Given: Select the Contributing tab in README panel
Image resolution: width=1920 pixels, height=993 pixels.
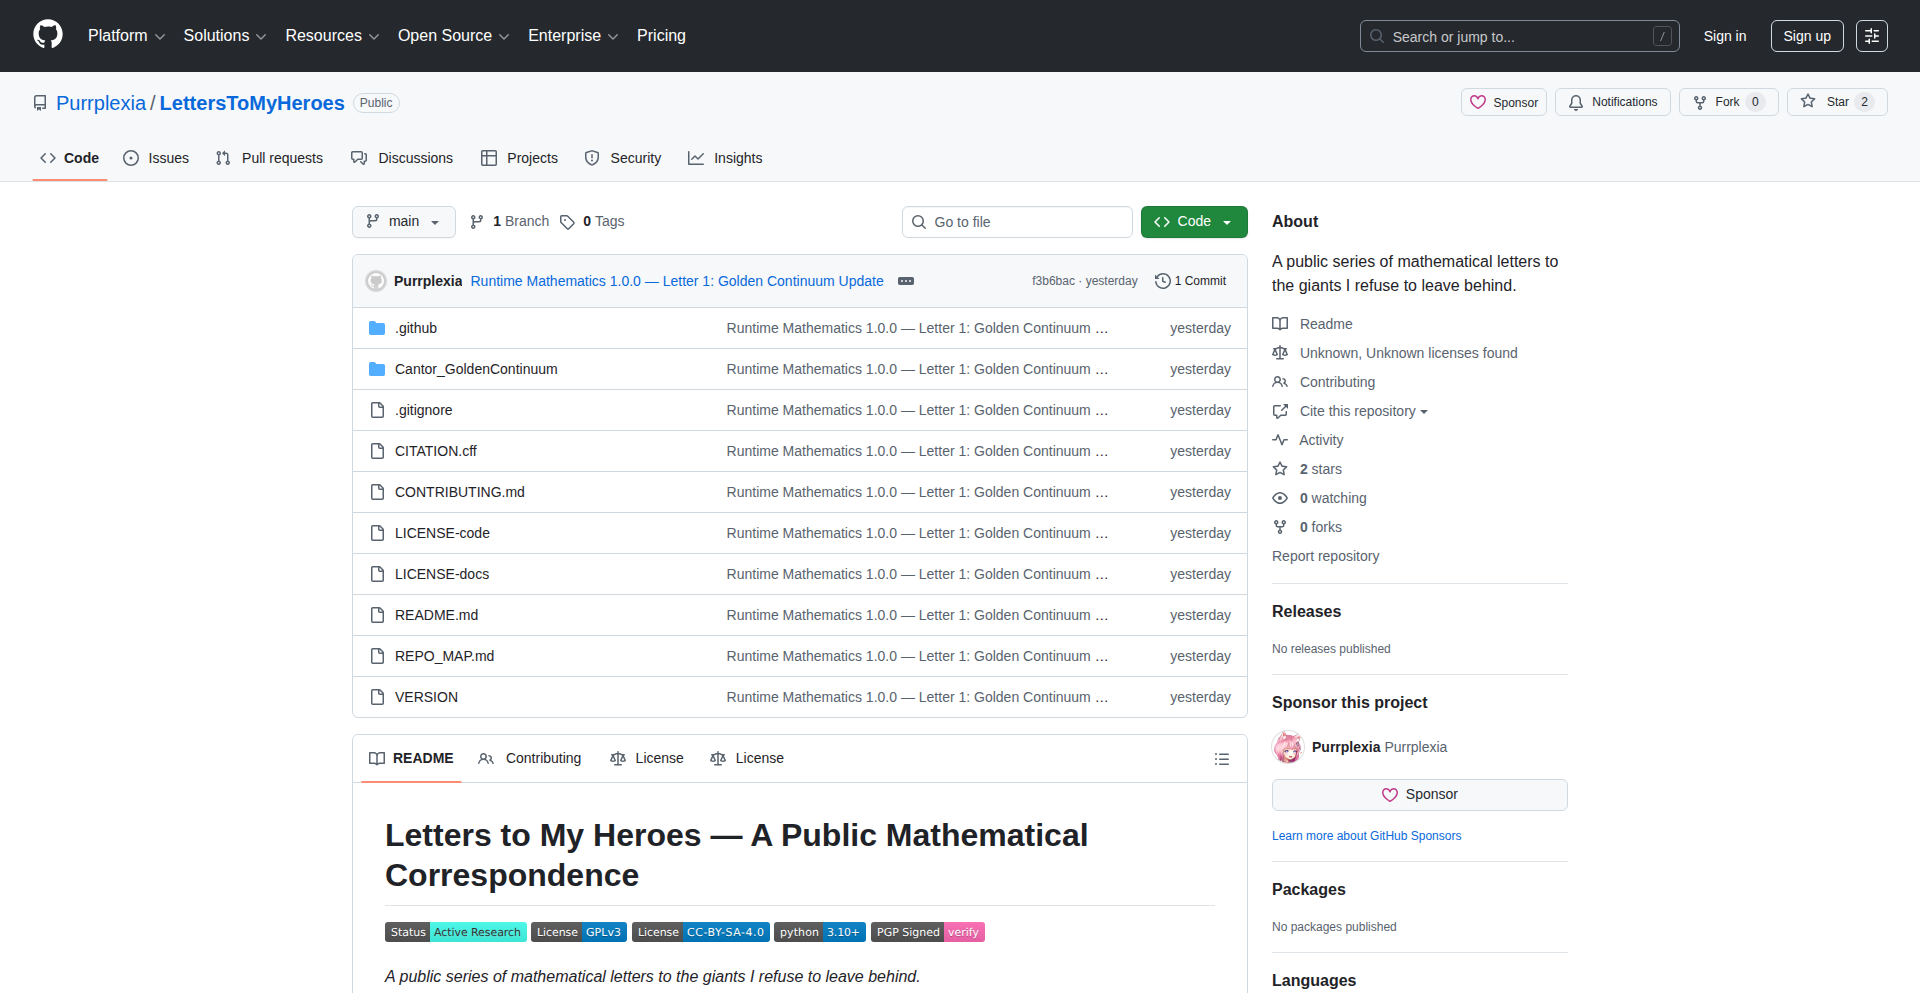Looking at the screenshot, I should click(530, 759).
